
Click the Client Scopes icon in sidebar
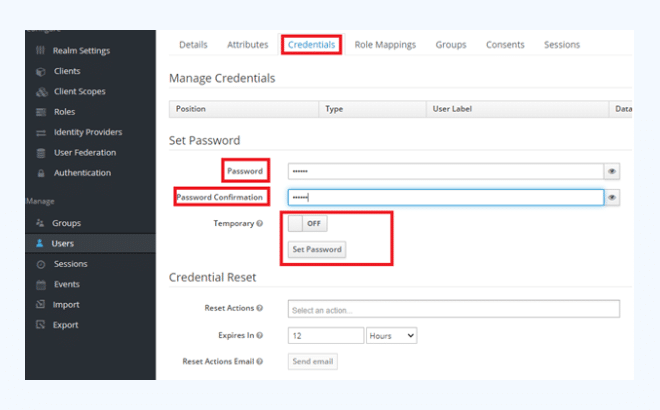(x=41, y=92)
